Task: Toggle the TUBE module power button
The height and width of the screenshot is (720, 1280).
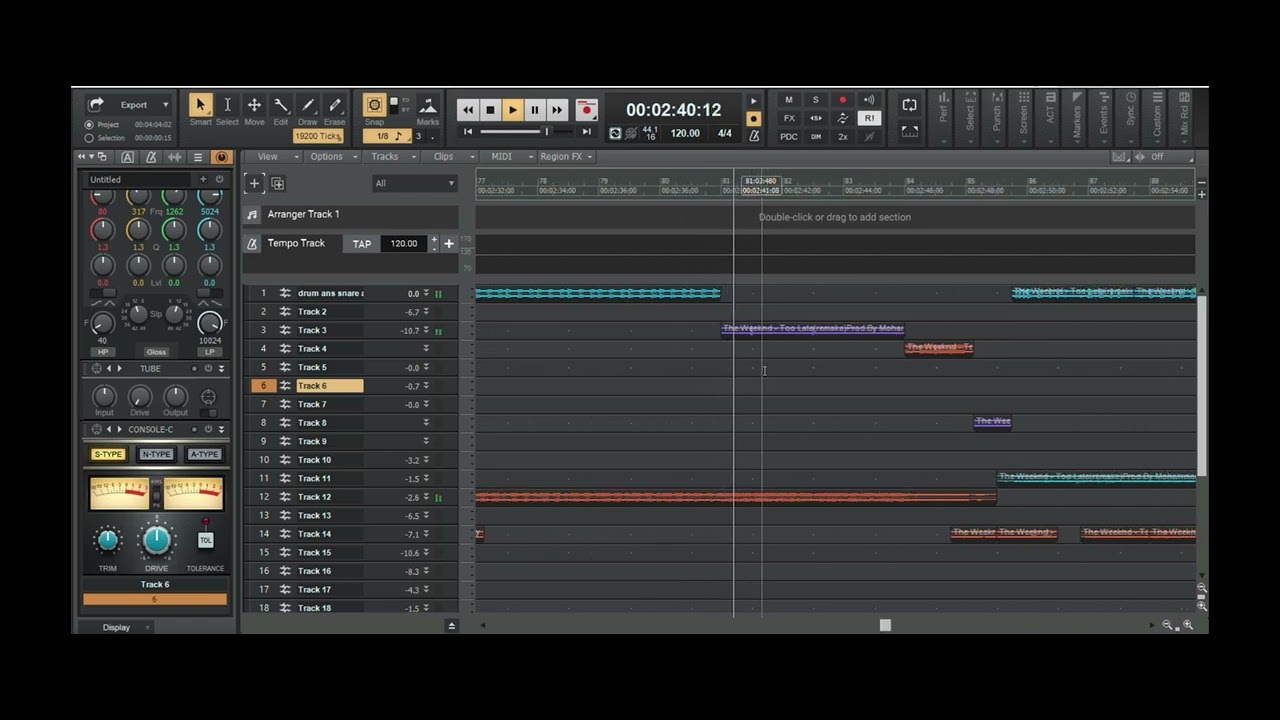Action: [x=208, y=369]
